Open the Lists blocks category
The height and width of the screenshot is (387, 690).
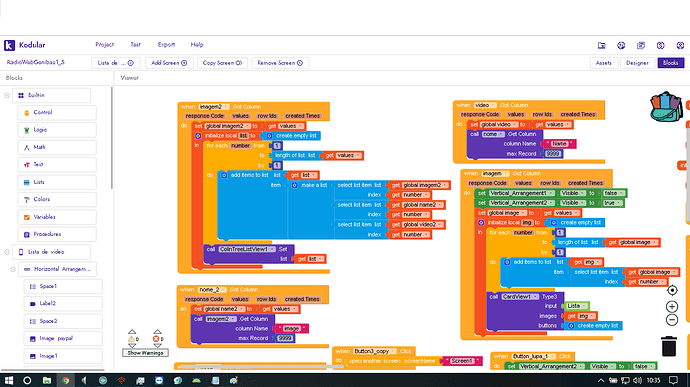(x=57, y=182)
